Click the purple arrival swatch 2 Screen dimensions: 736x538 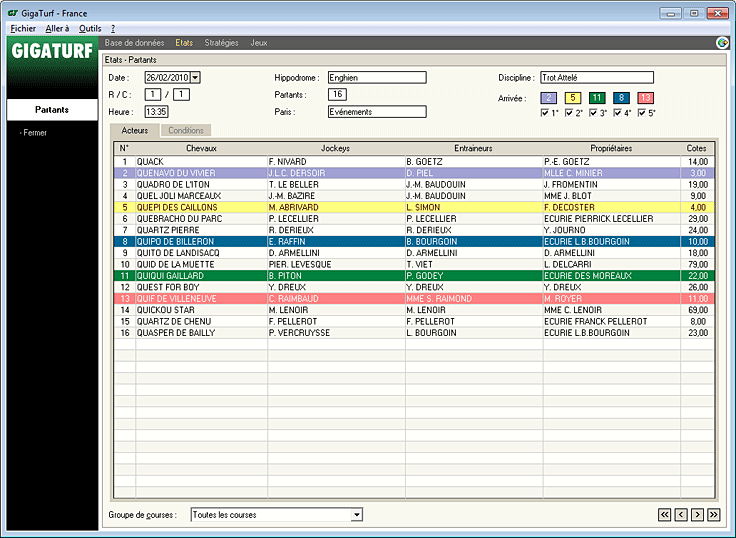point(548,98)
